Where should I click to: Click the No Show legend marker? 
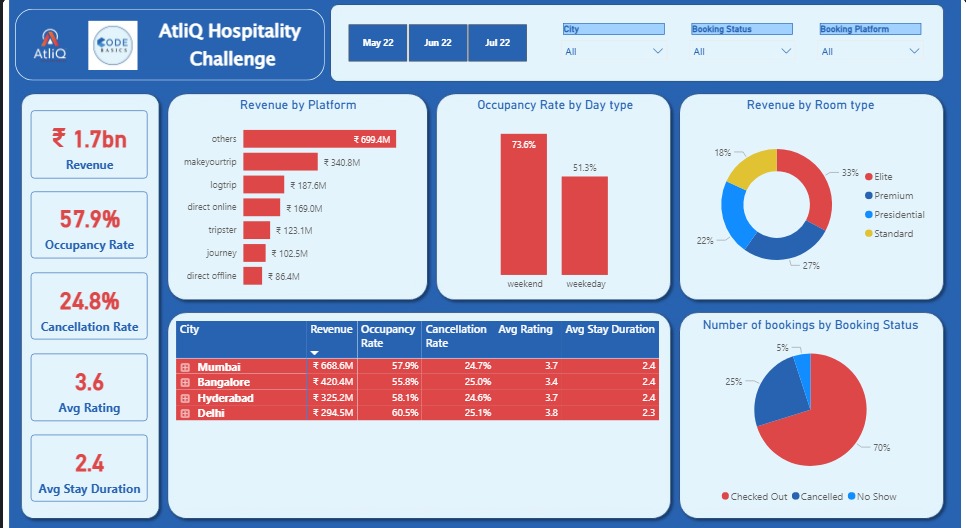pyautogui.click(x=852, y=496)
